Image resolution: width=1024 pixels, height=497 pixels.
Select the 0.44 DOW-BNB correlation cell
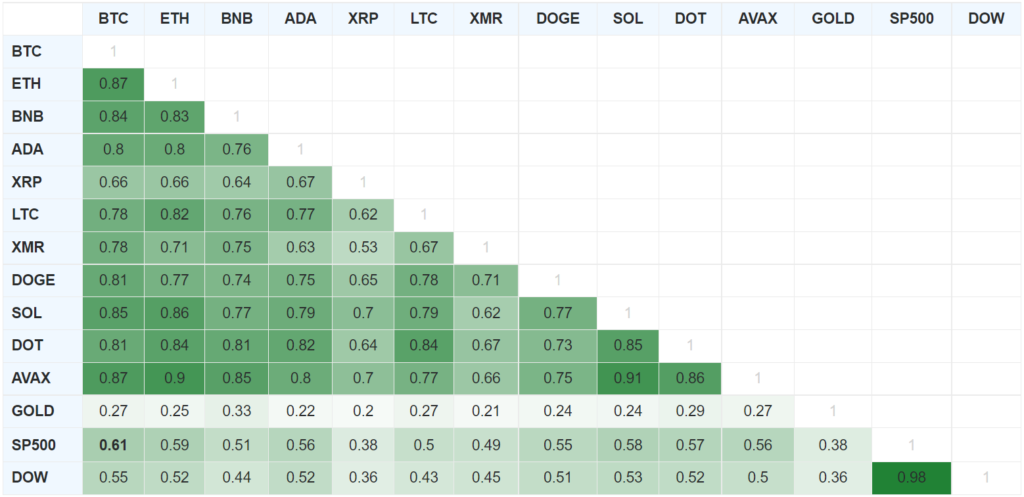coord(237,476)
